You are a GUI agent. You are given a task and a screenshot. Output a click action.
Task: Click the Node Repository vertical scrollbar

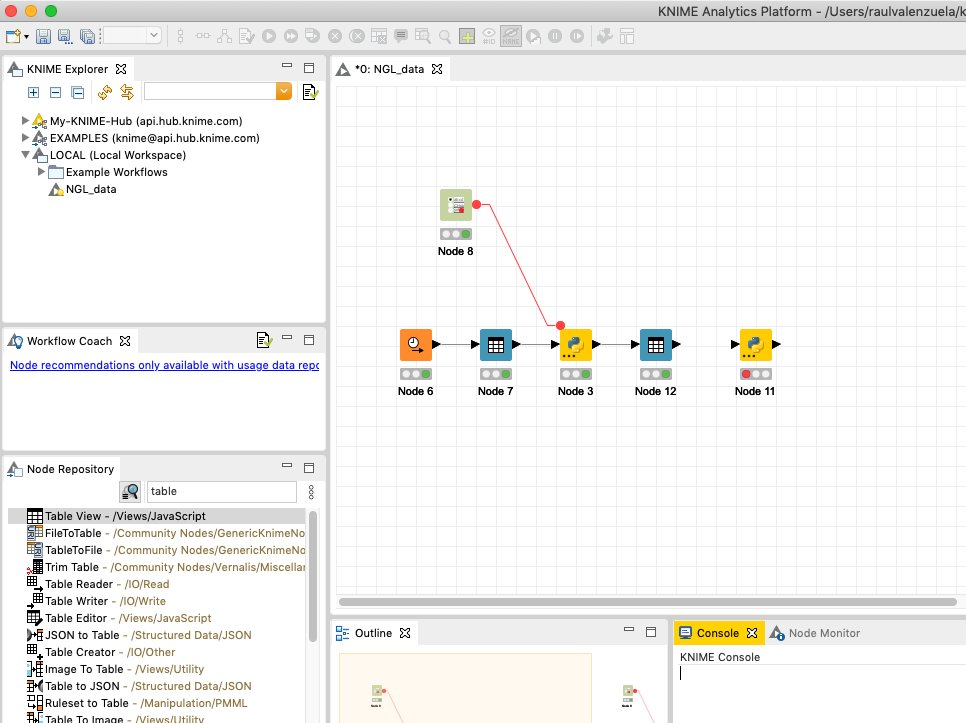[313, 576]
